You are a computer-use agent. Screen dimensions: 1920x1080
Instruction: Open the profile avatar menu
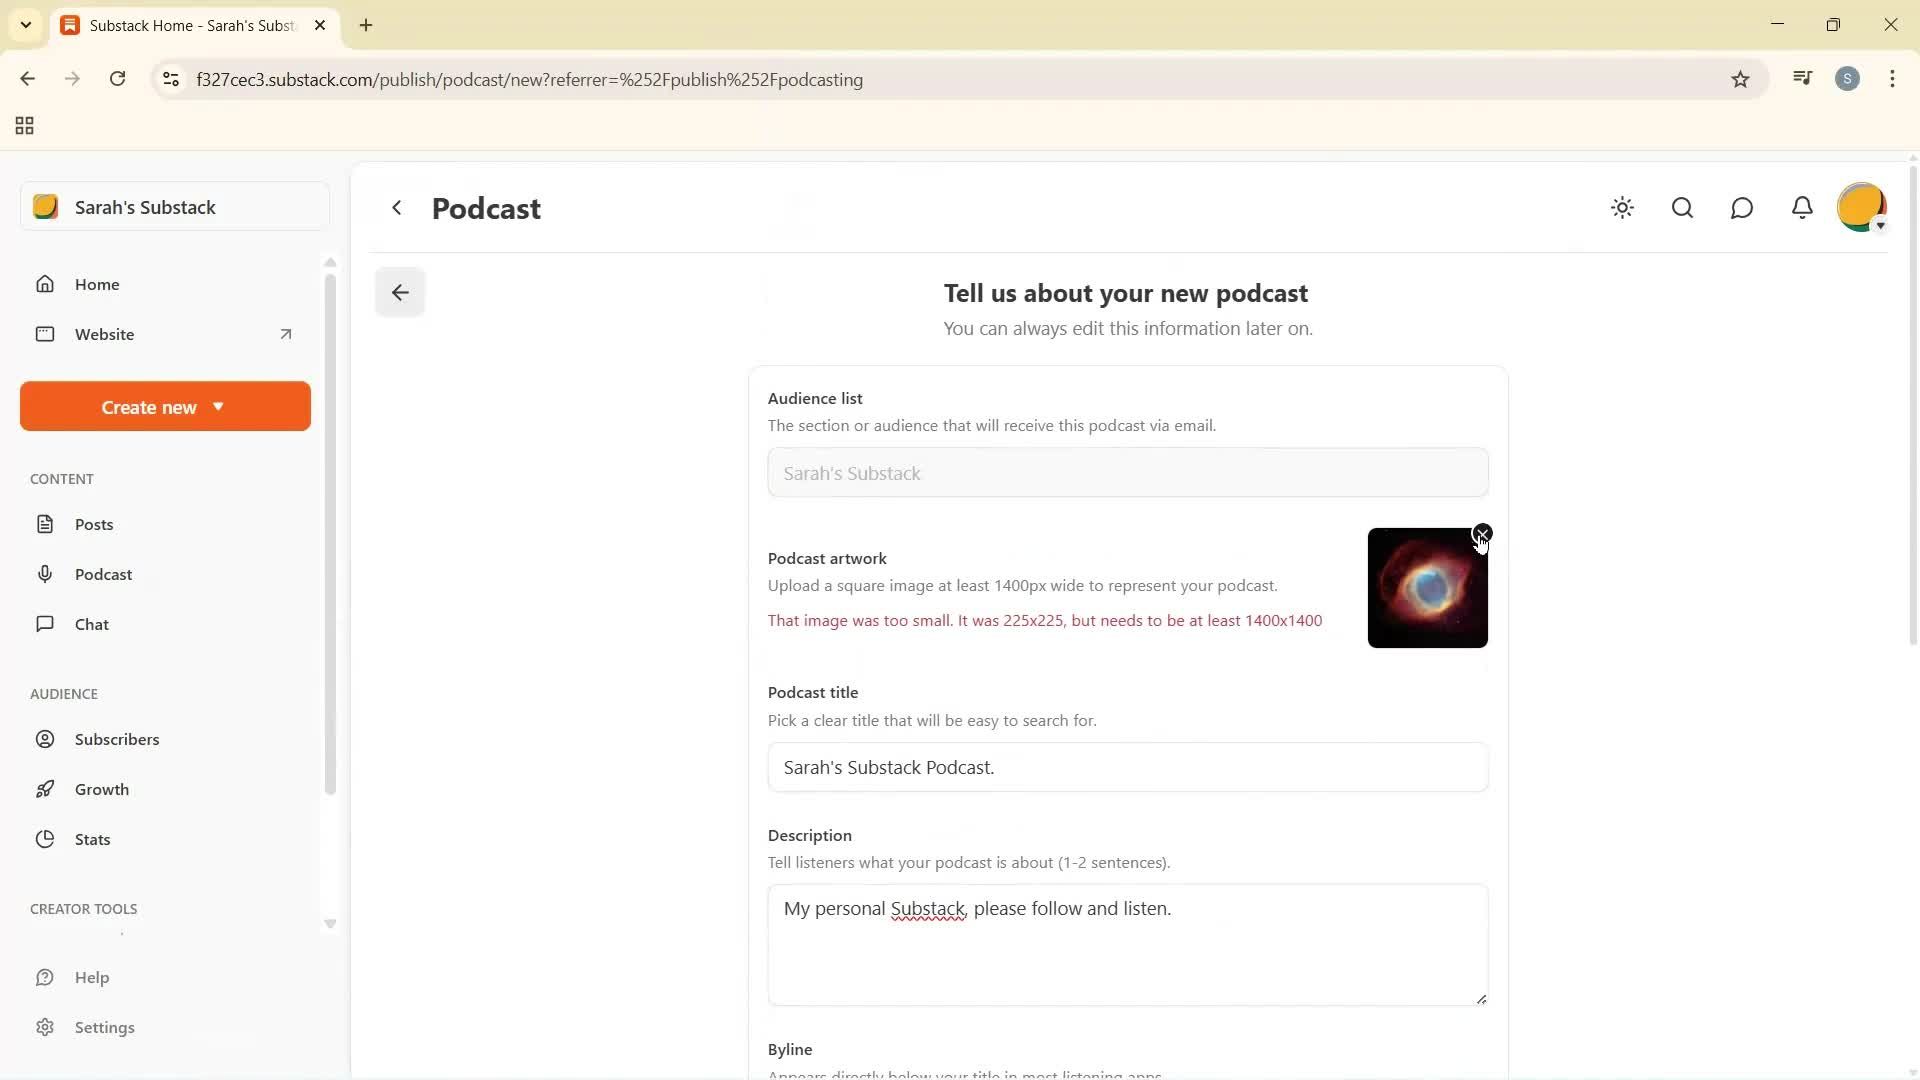tap(1862, 207)
